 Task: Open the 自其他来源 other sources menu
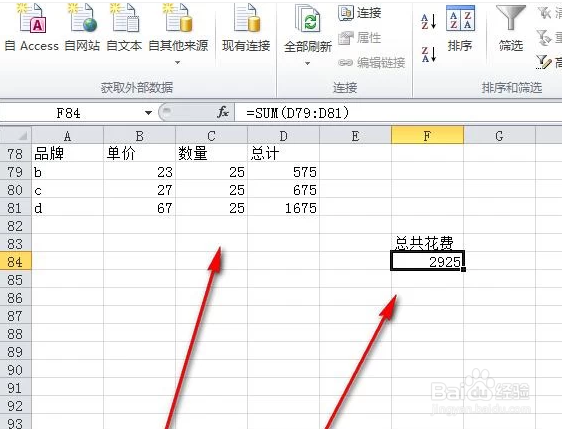point(178,34)
